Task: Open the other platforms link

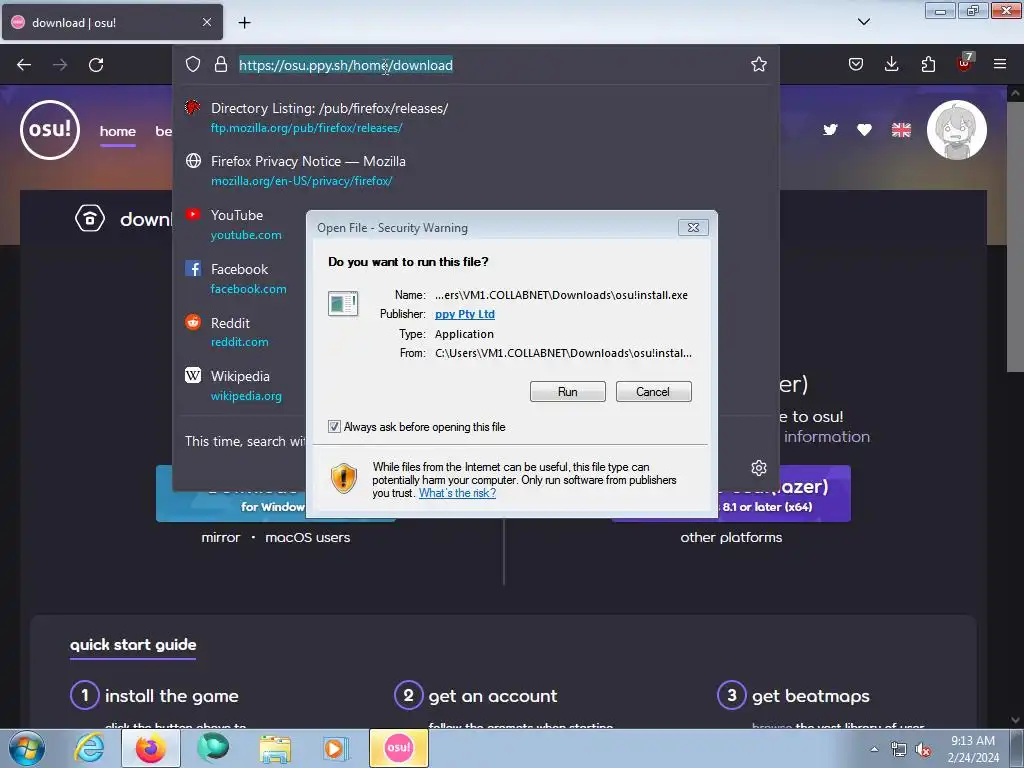Action: click(x=731, y=537)
